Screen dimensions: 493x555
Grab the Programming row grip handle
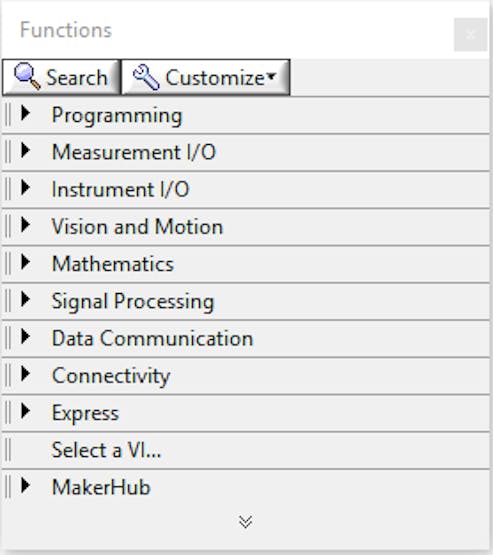8,114
